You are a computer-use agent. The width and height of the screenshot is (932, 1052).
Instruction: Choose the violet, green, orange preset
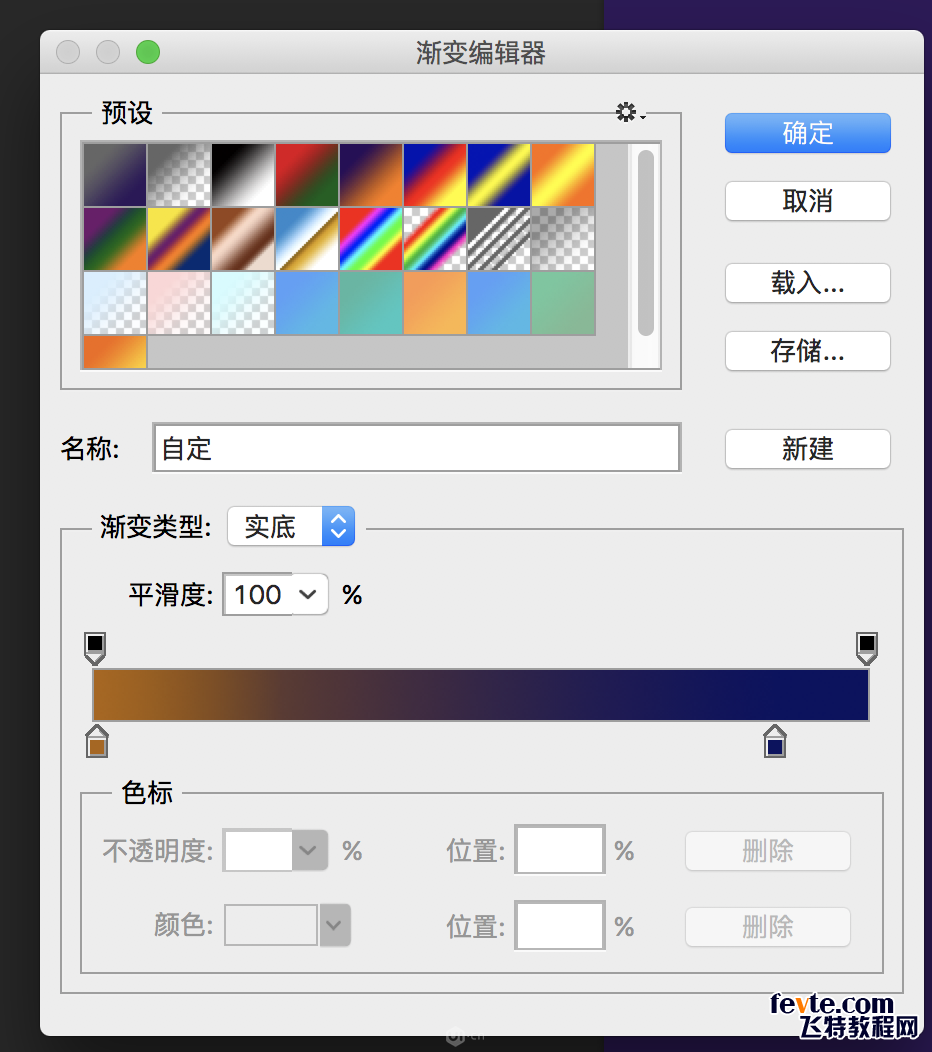[115, 239]
